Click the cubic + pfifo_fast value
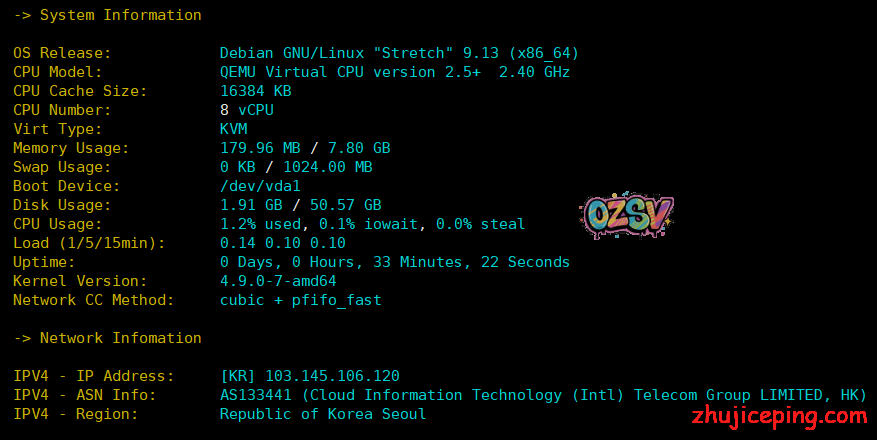 click(x=300, y=300)
